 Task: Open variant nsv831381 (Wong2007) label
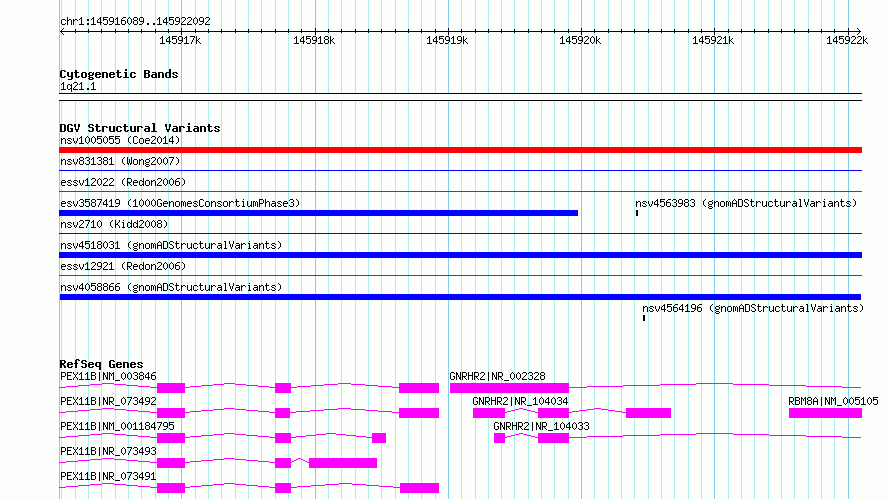(120, 161)
